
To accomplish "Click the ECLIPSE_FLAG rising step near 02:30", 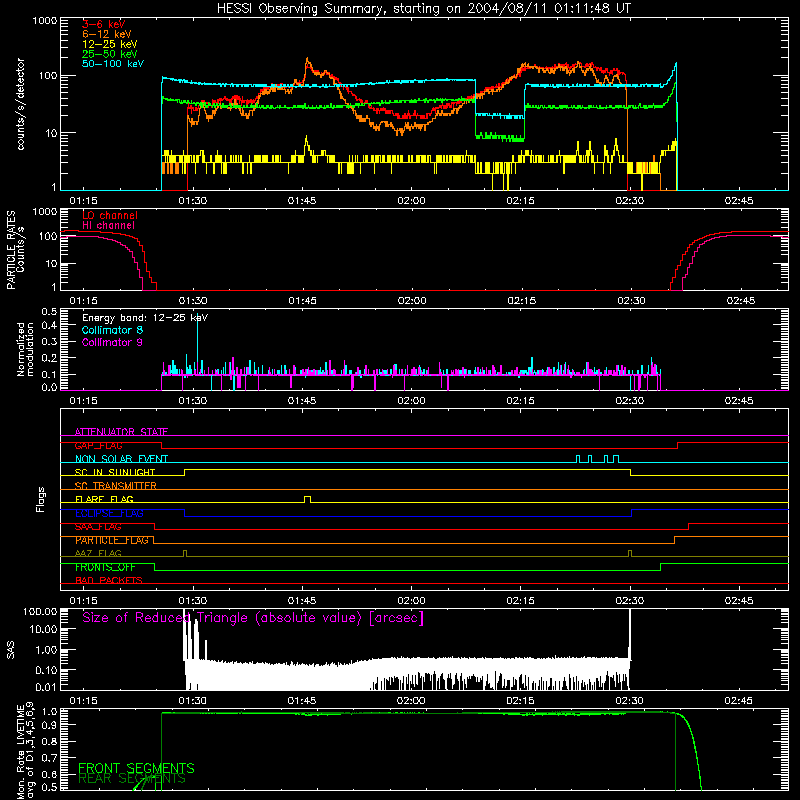I will pyautogui.click(x=632, y=513).
